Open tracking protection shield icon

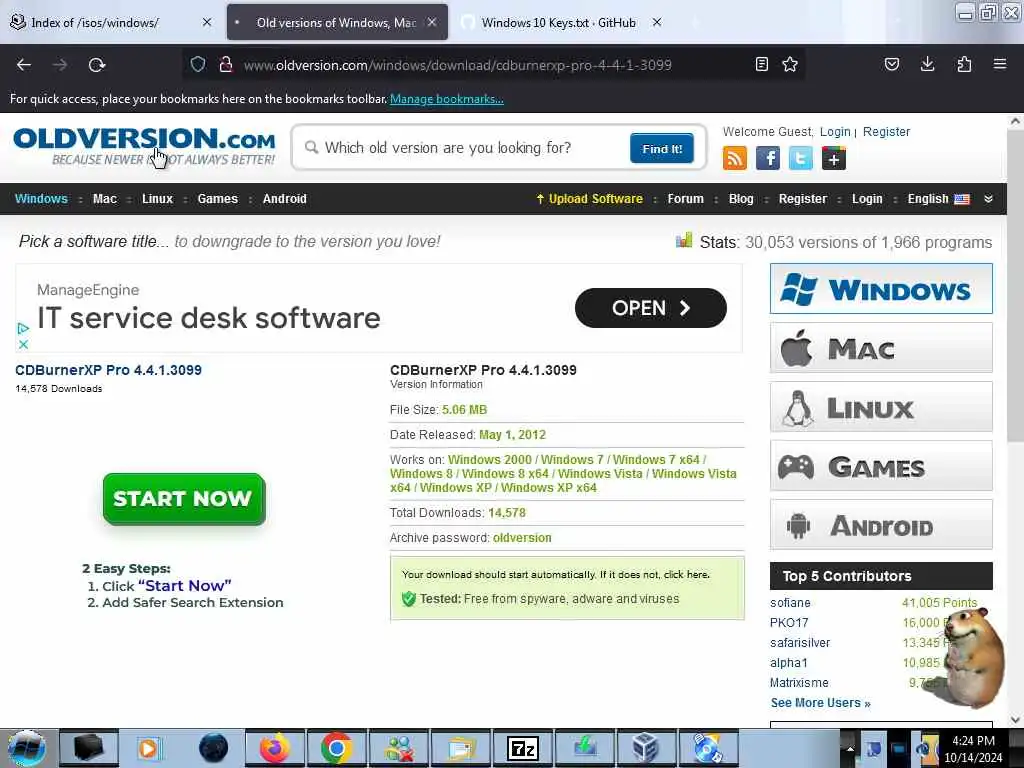[198, 65]
